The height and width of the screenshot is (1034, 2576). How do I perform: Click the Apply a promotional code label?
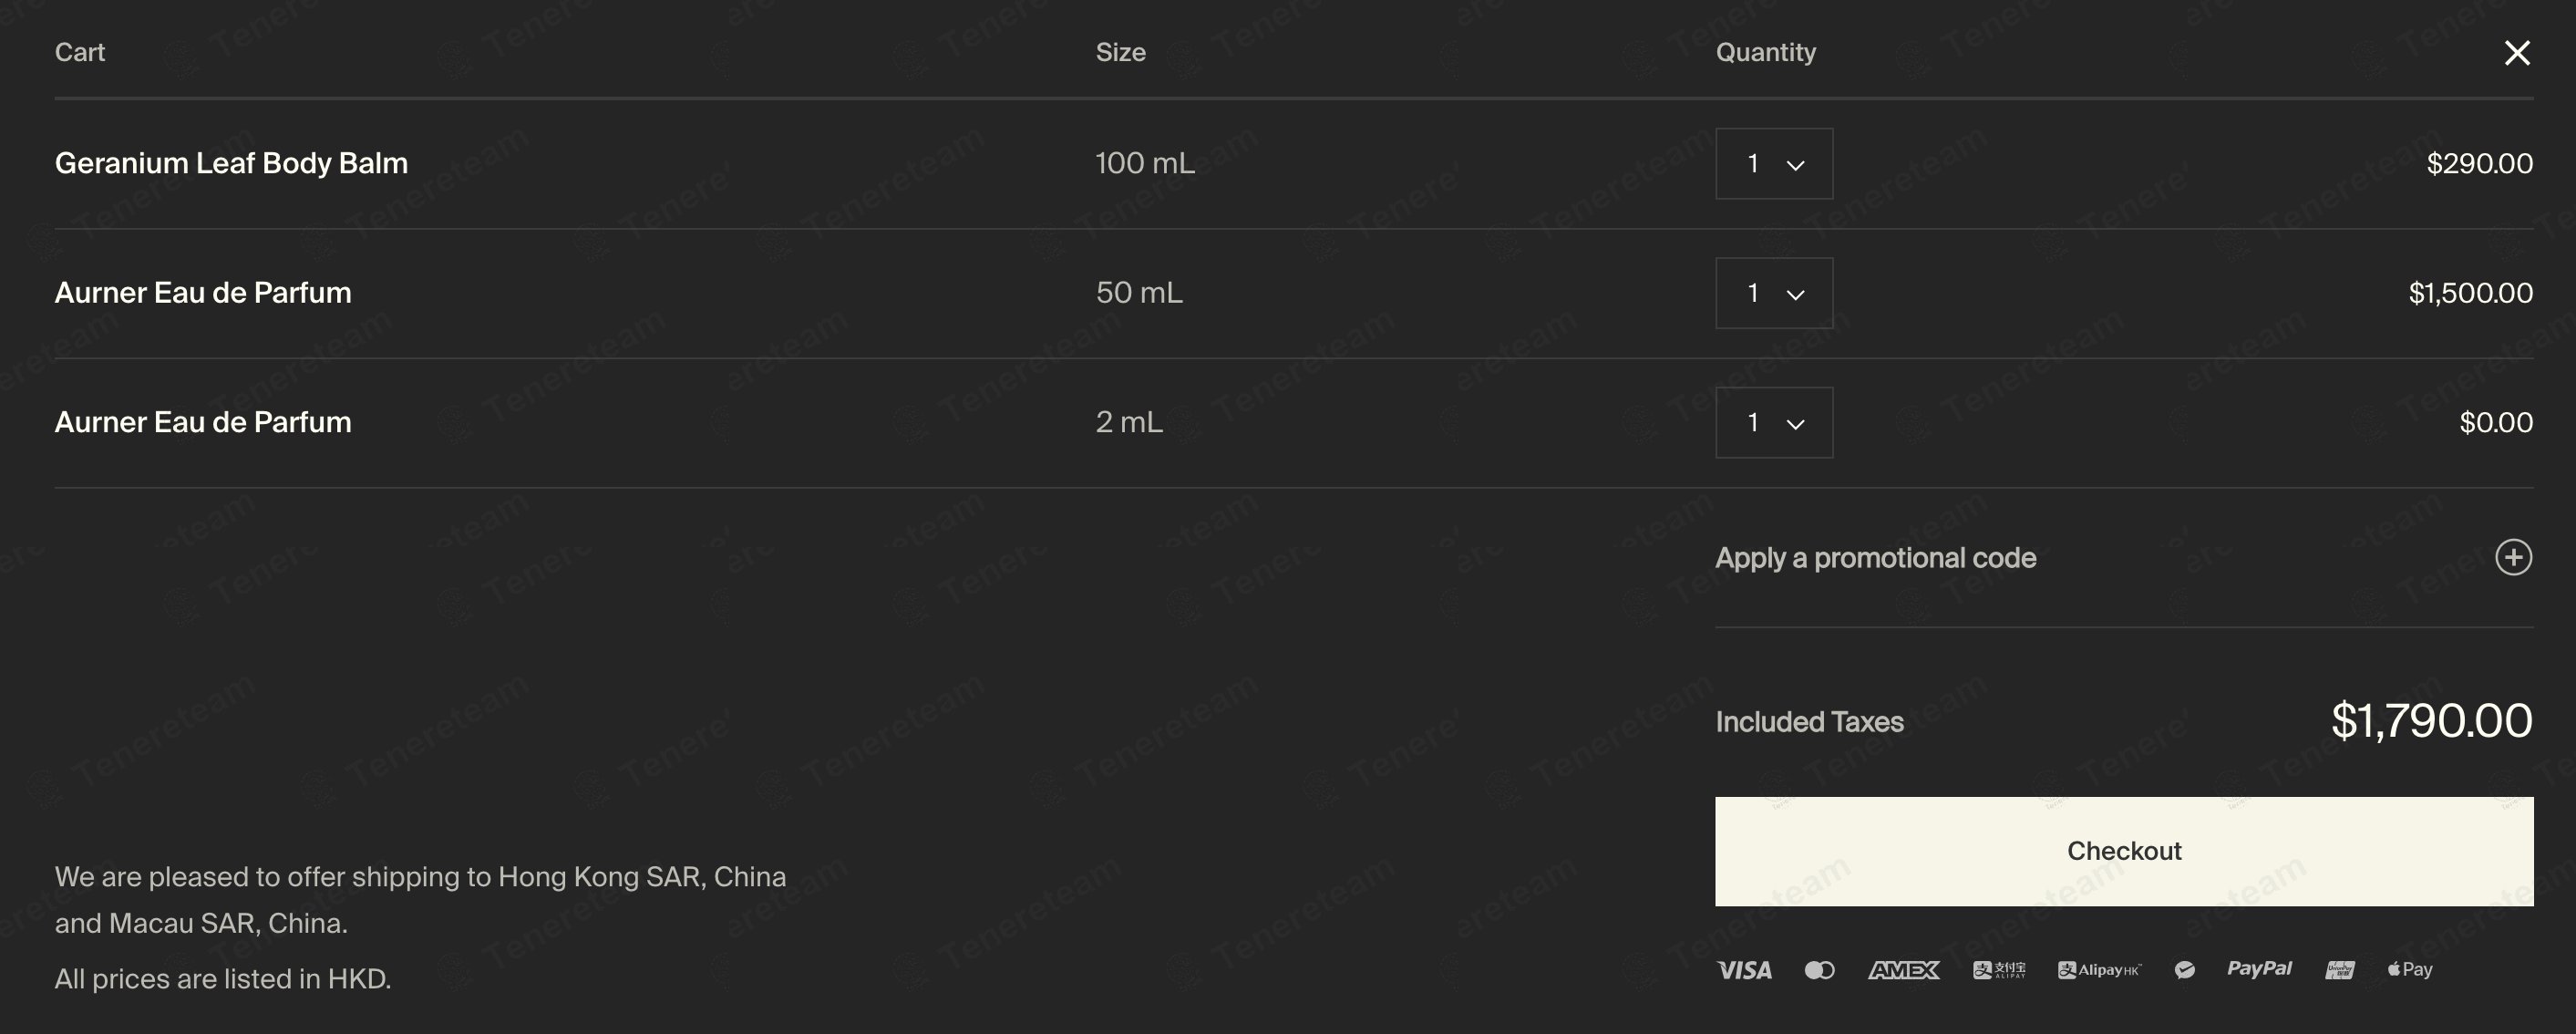(x=1875, y=558)
